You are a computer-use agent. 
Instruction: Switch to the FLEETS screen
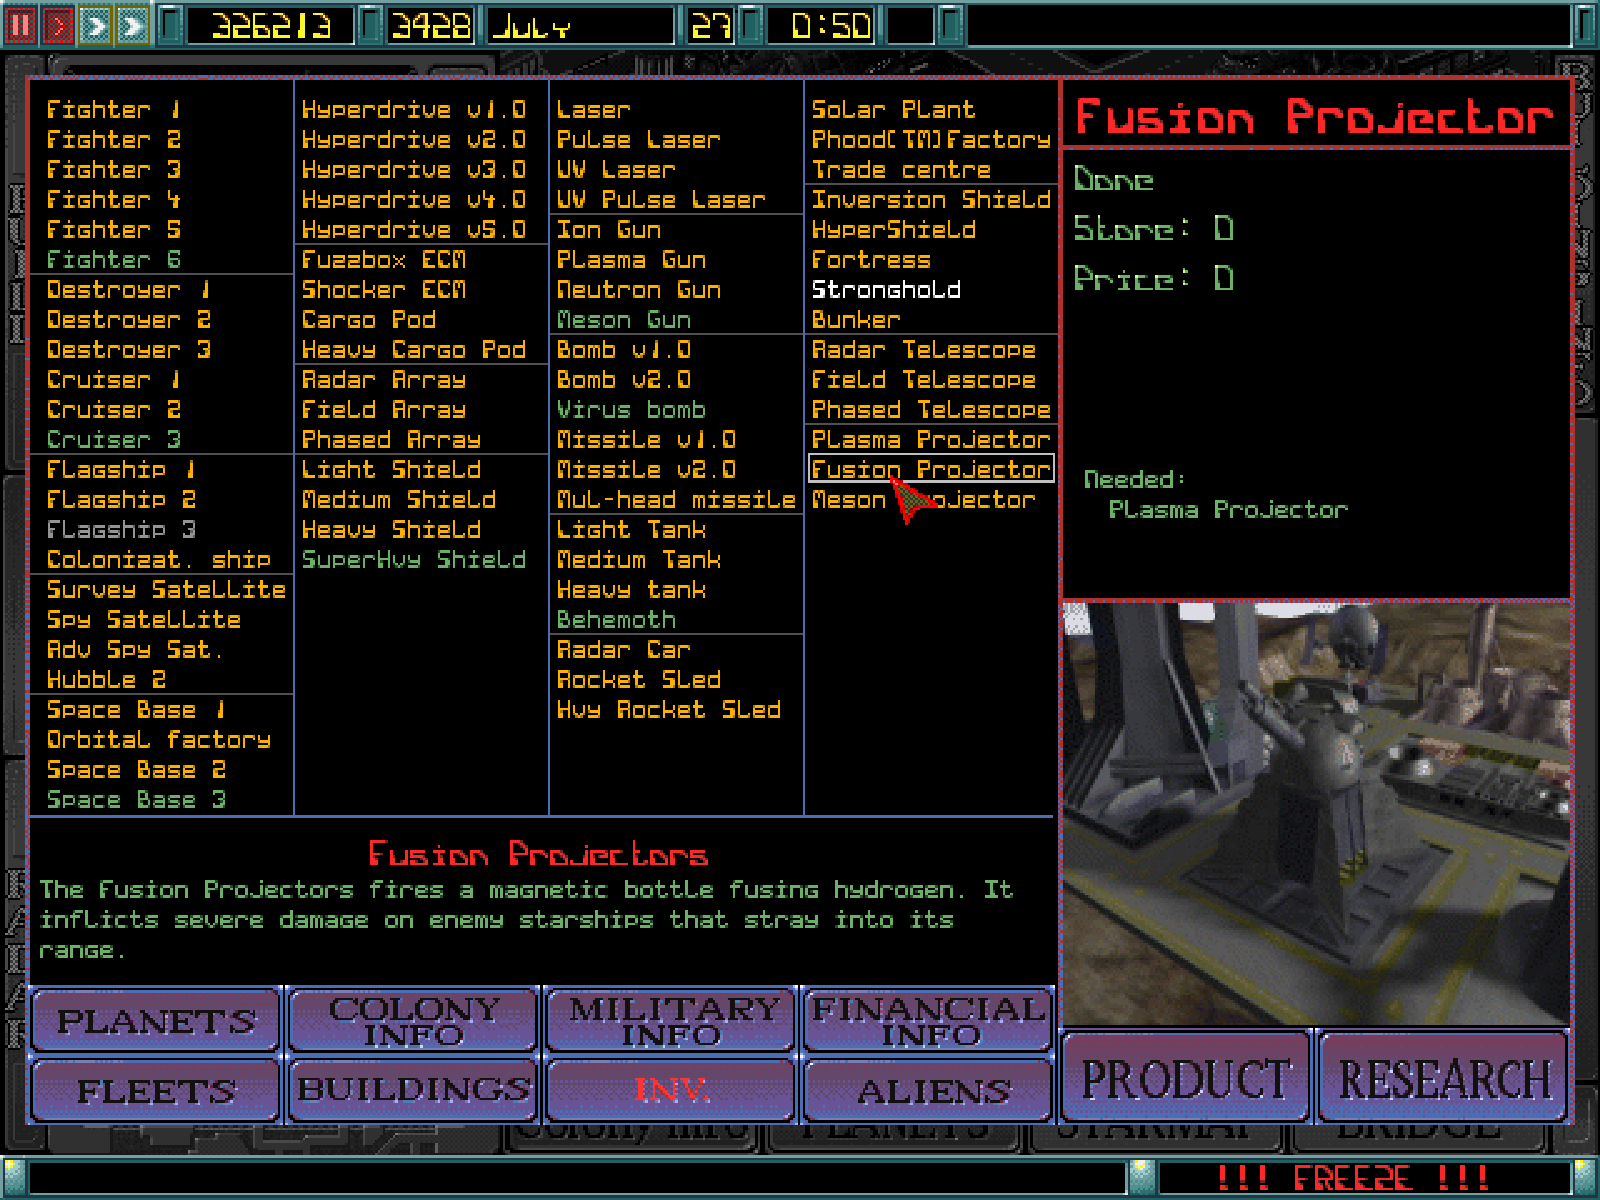(156, 1090)
